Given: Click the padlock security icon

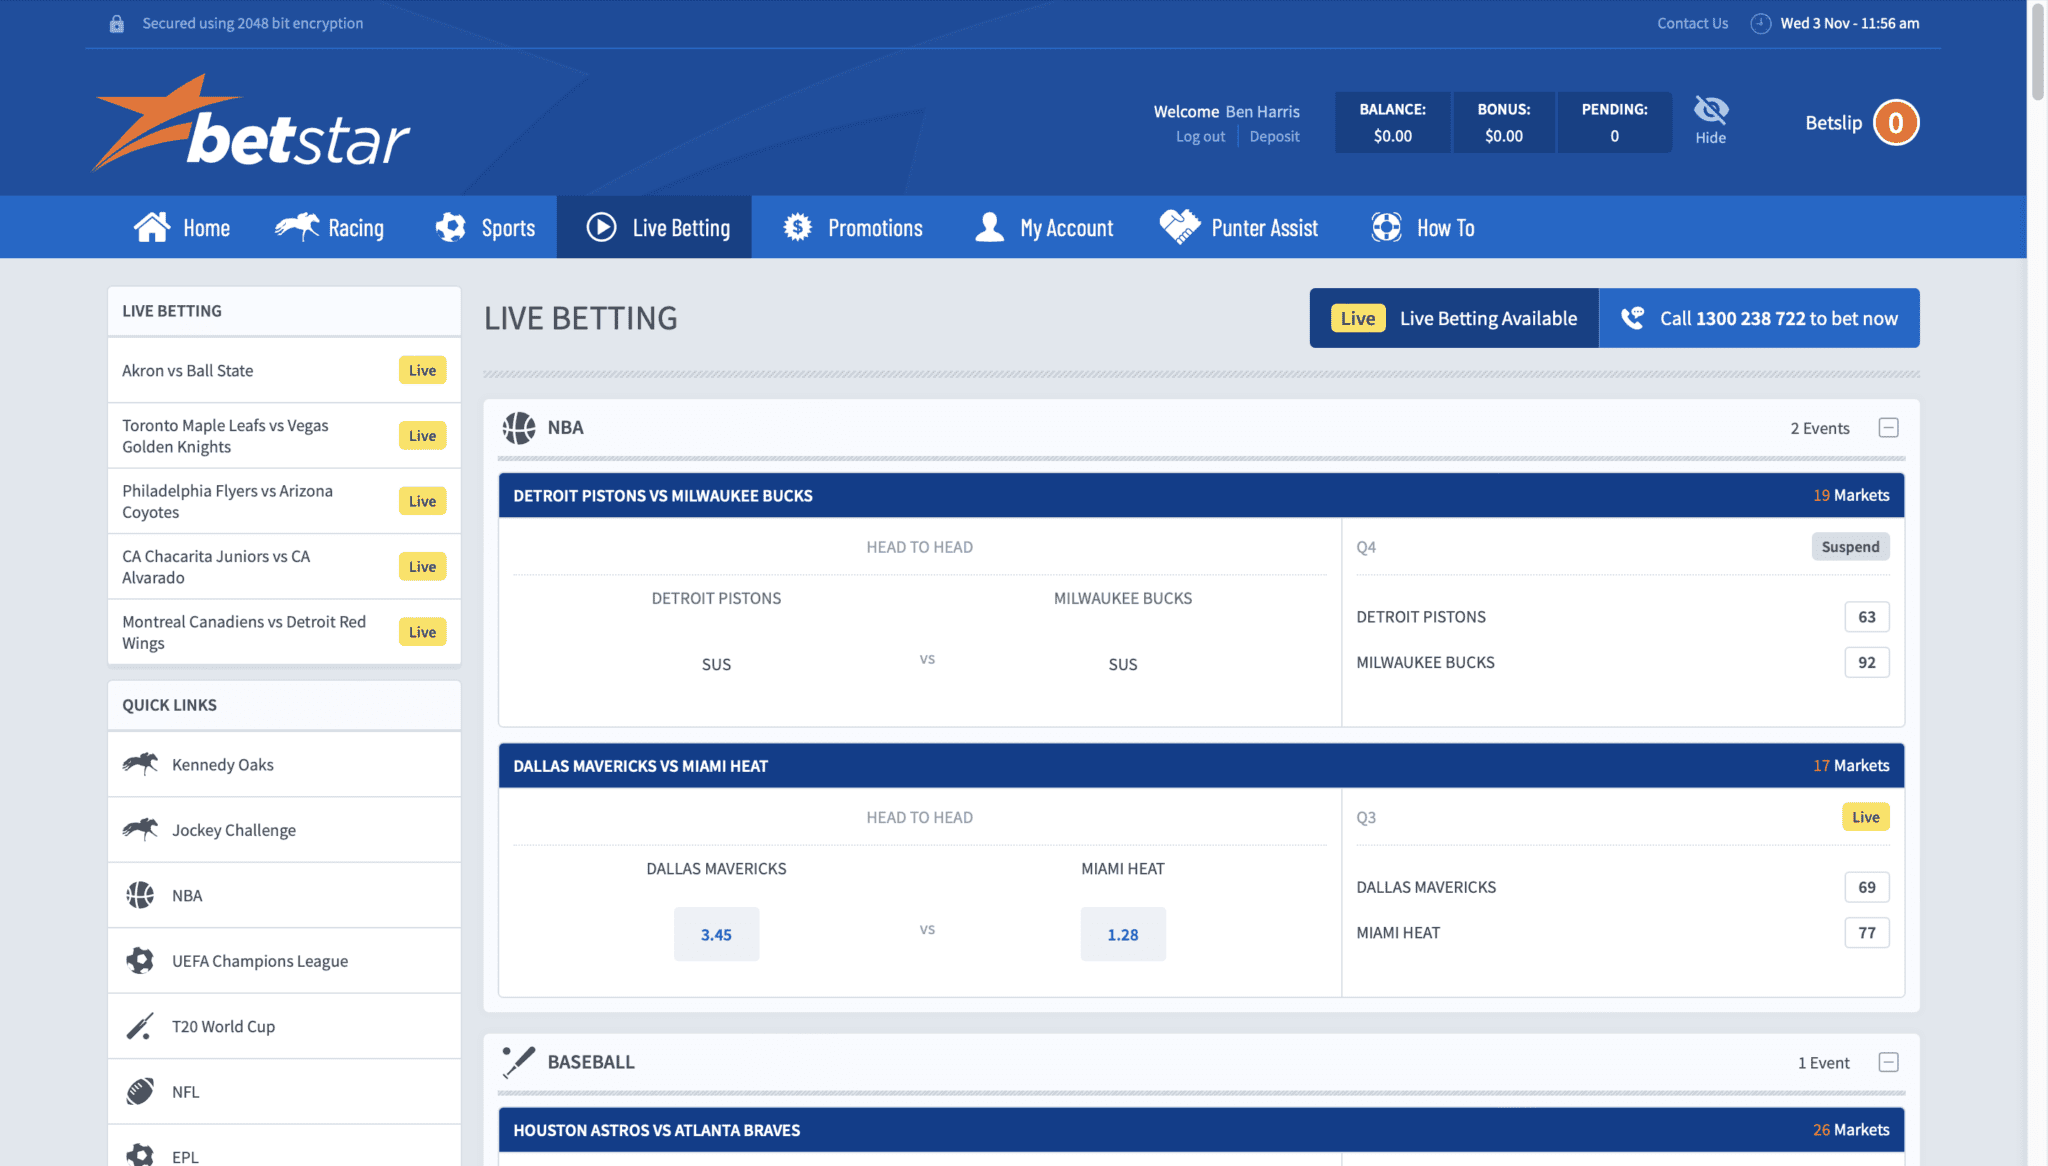Looking at the screenshot, I should (x=117, y=24).
